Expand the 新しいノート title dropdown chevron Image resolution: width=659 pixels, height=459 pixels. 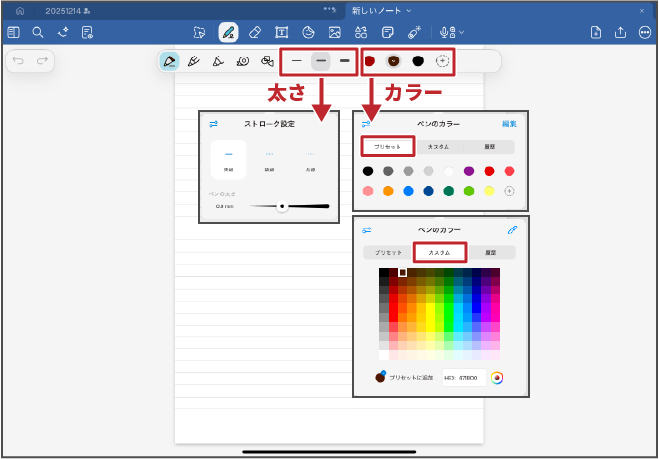tap(409, 11)
